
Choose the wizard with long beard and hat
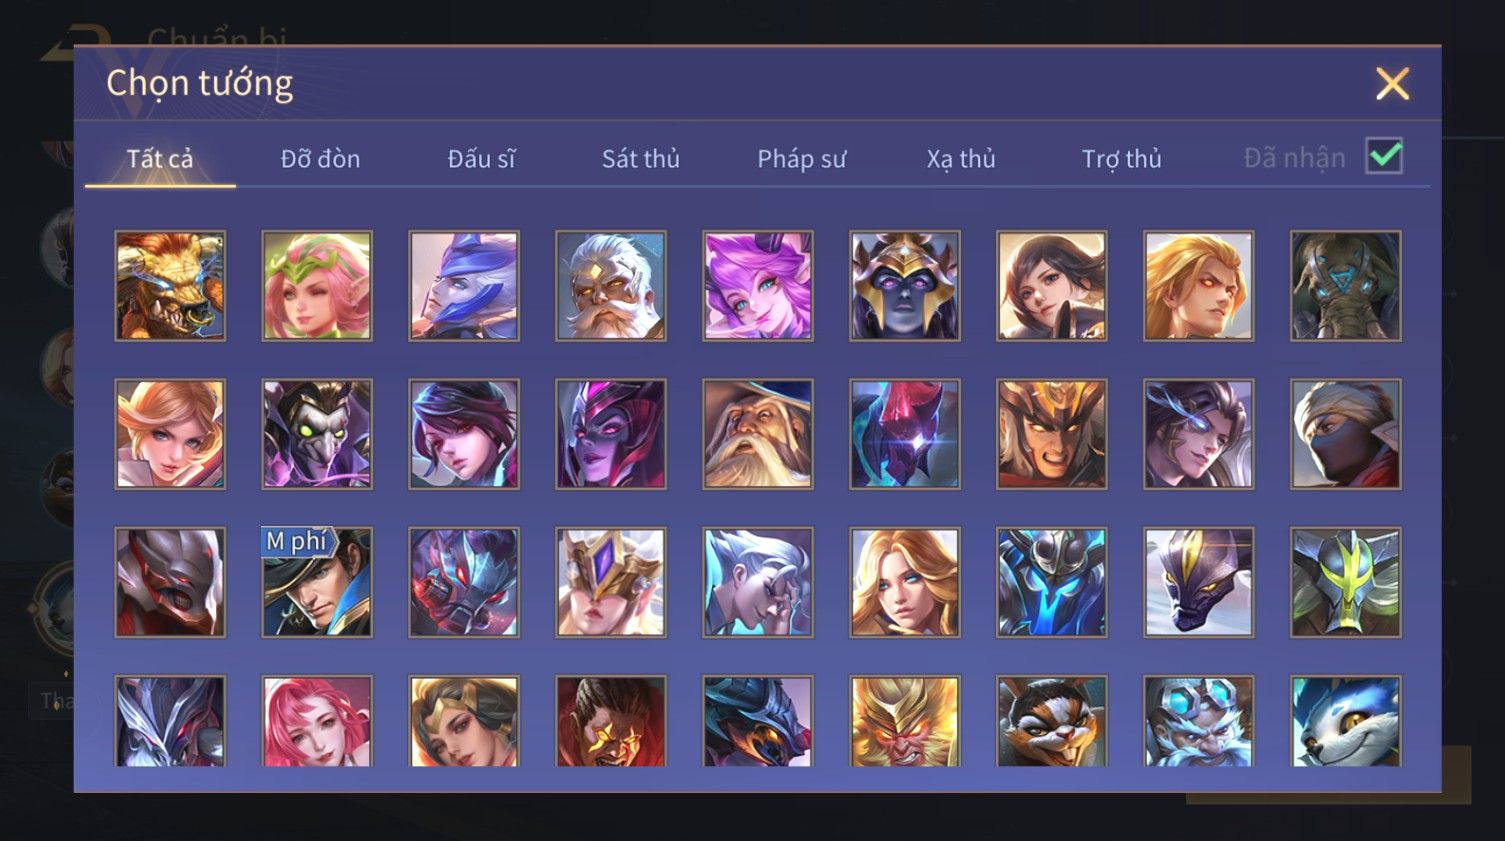(758, 434)
